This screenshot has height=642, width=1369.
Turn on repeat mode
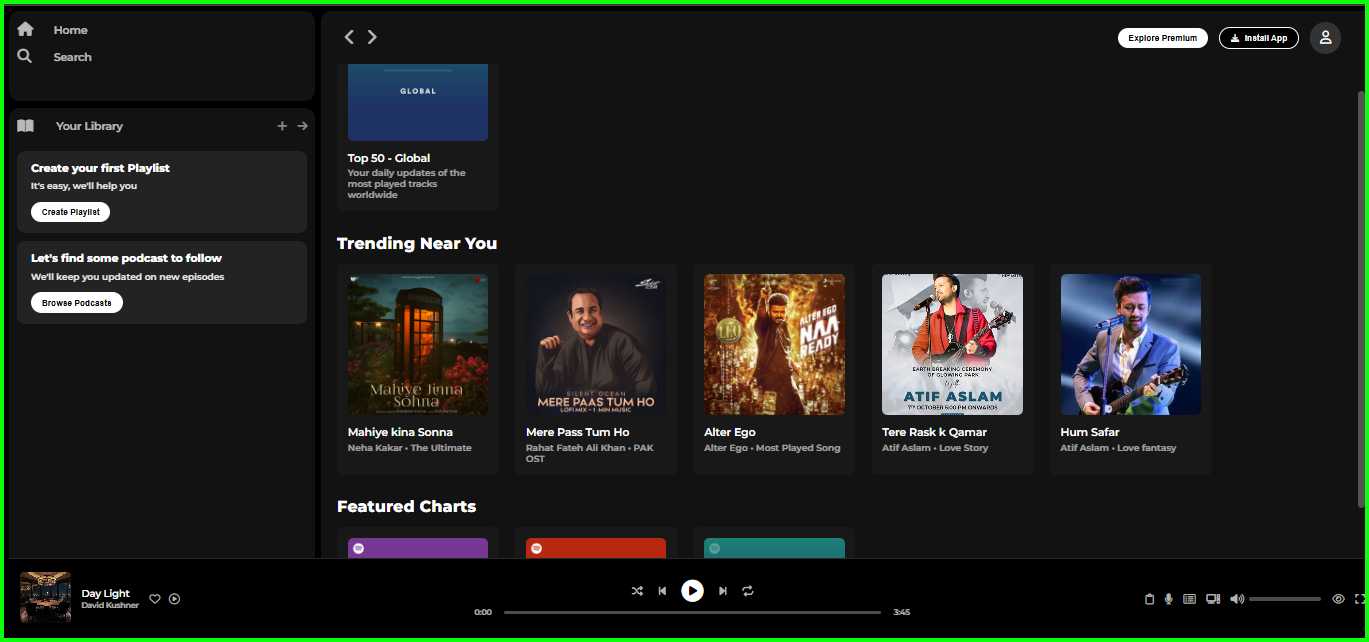coord(747,591)
